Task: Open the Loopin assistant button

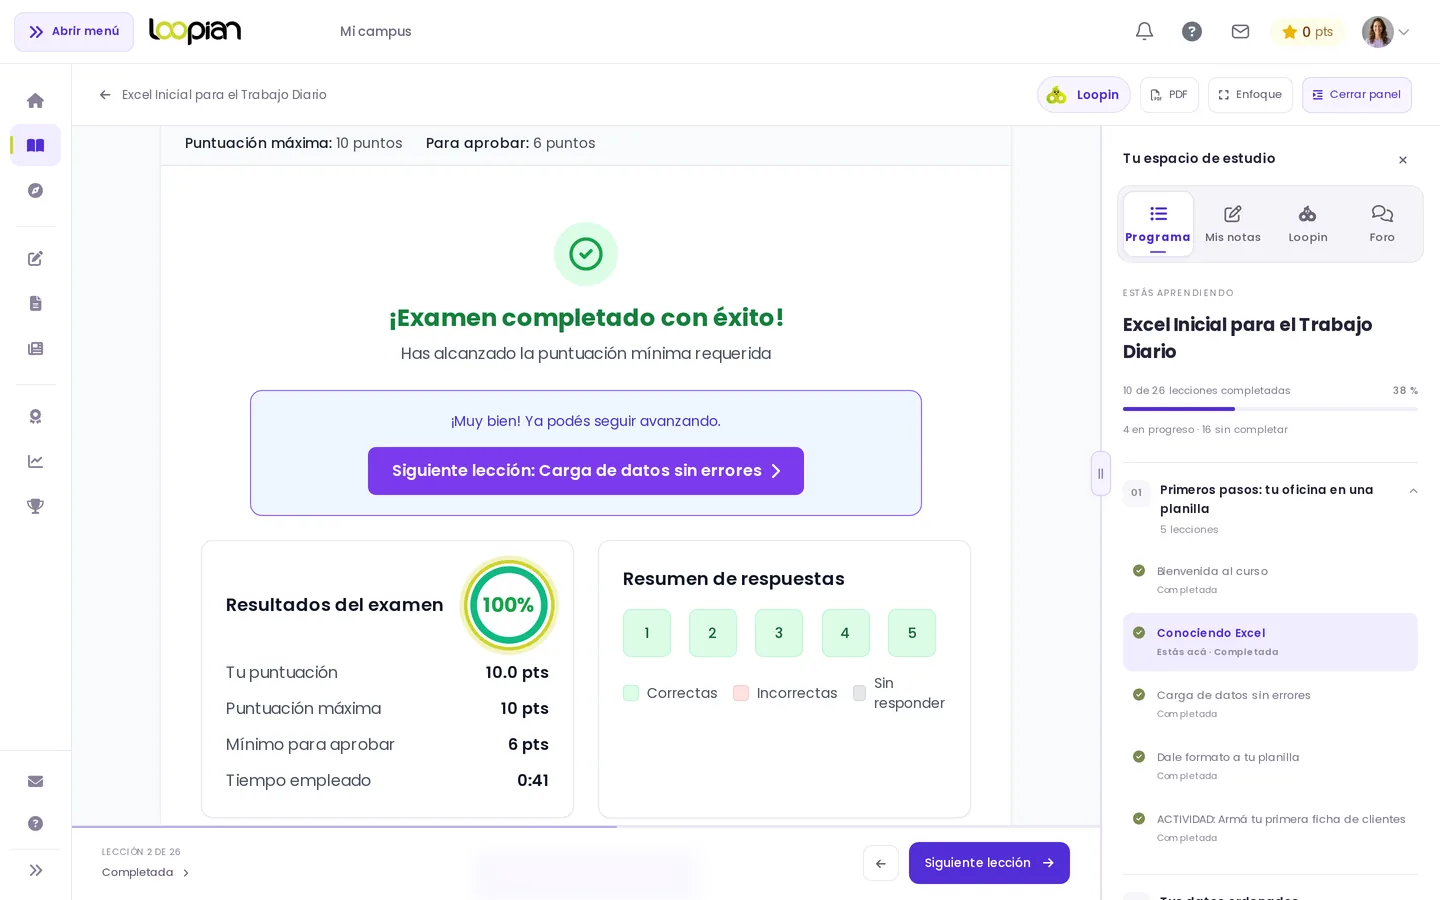Action: 1083,95
